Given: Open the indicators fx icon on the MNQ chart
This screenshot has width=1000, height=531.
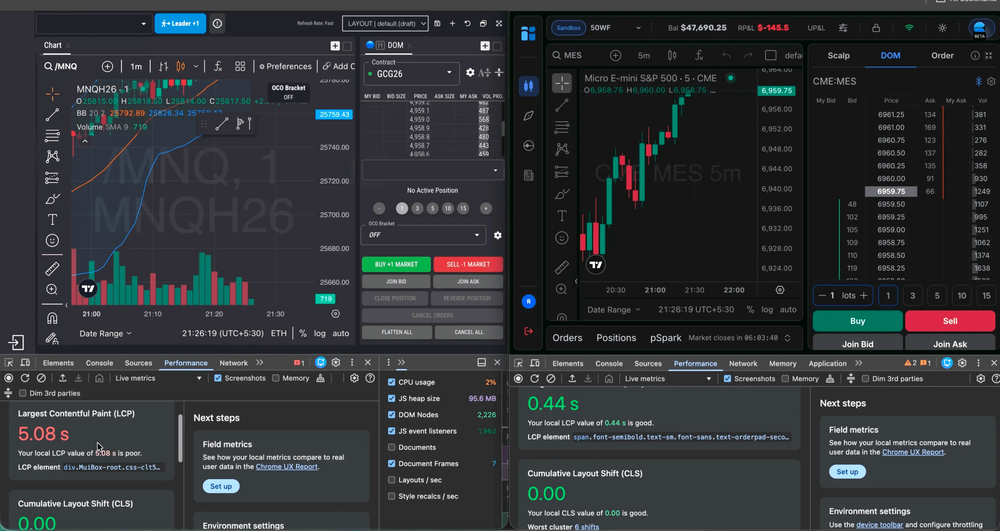Looking at the screenshot, I should [218, 66].
